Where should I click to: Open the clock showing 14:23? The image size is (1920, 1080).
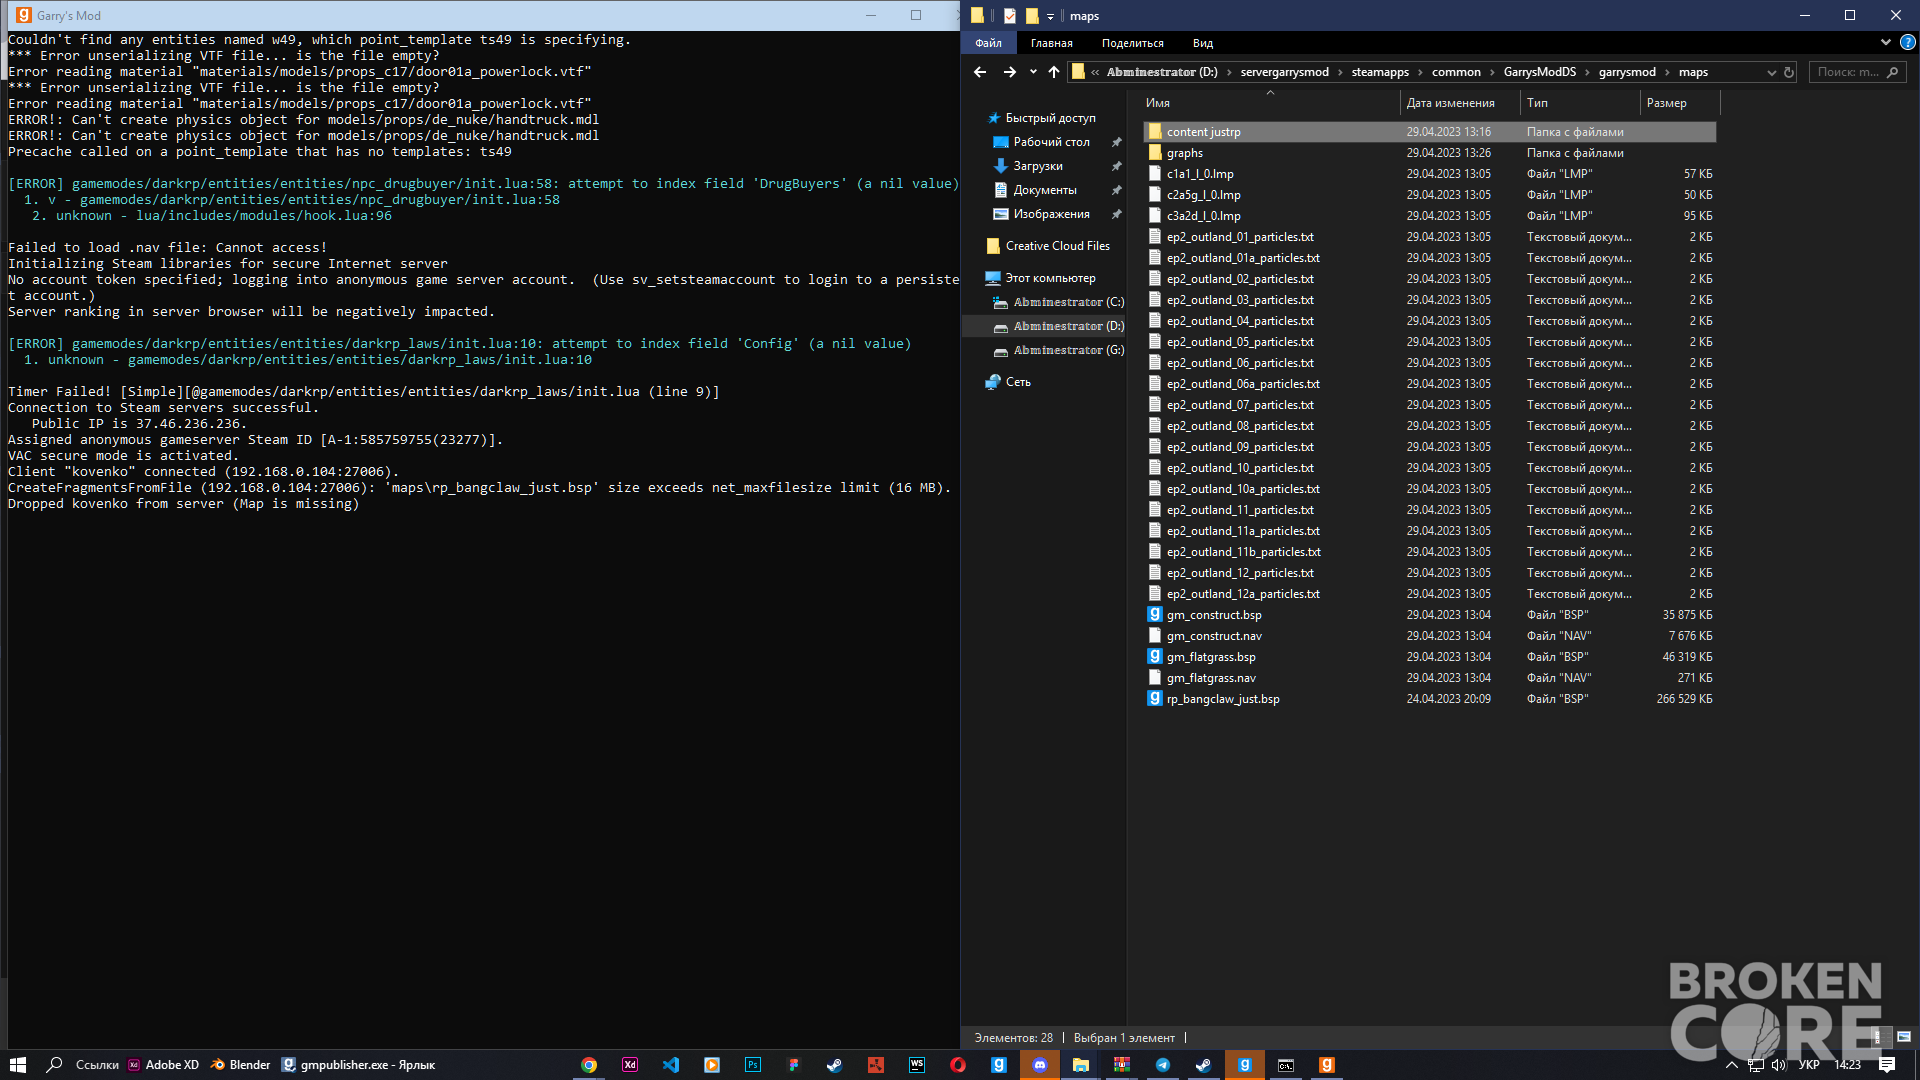(1847, 1065)
